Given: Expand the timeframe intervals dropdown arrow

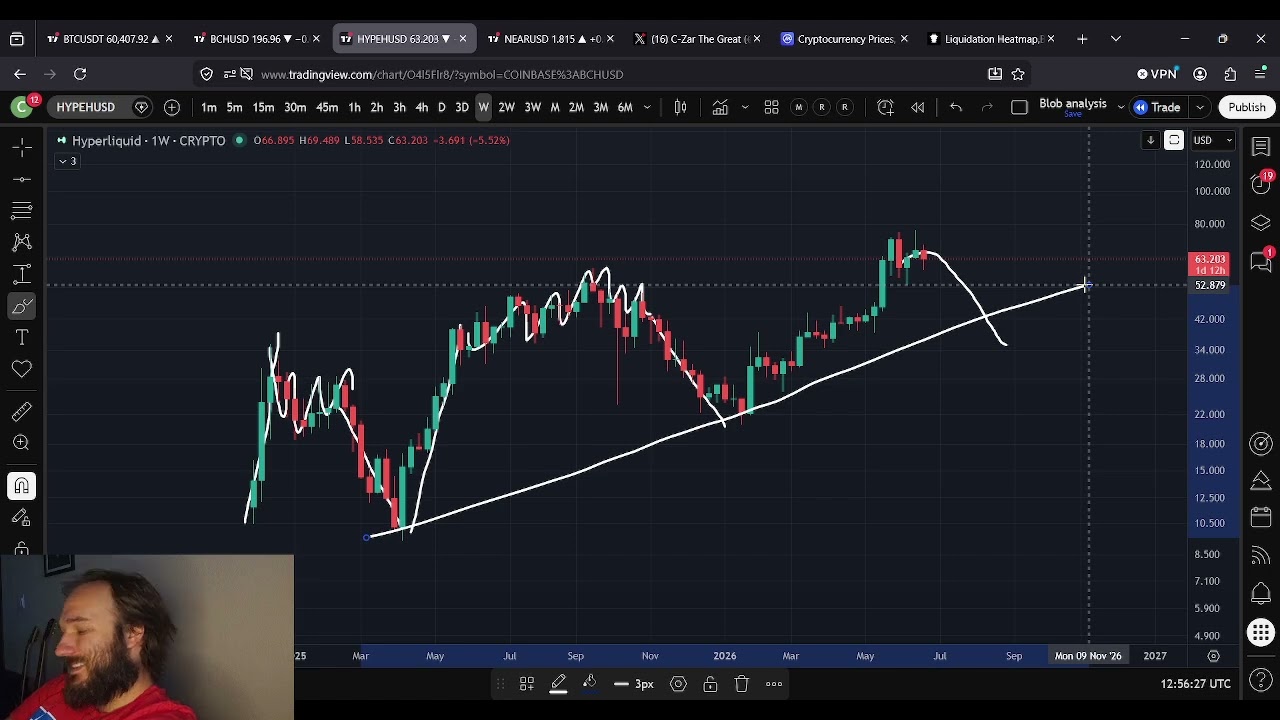Looking at the screenshot, I should pyautogui.click(x=647, y=107).
